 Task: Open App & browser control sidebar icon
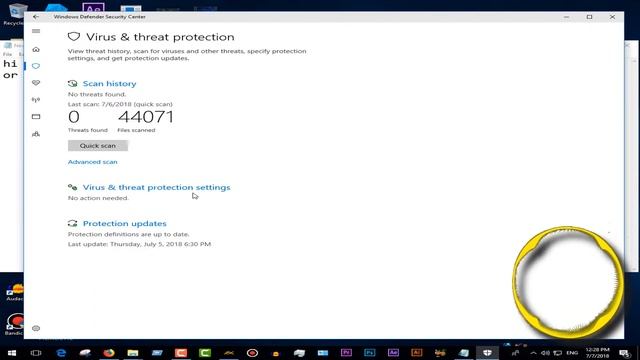point(36,117)
